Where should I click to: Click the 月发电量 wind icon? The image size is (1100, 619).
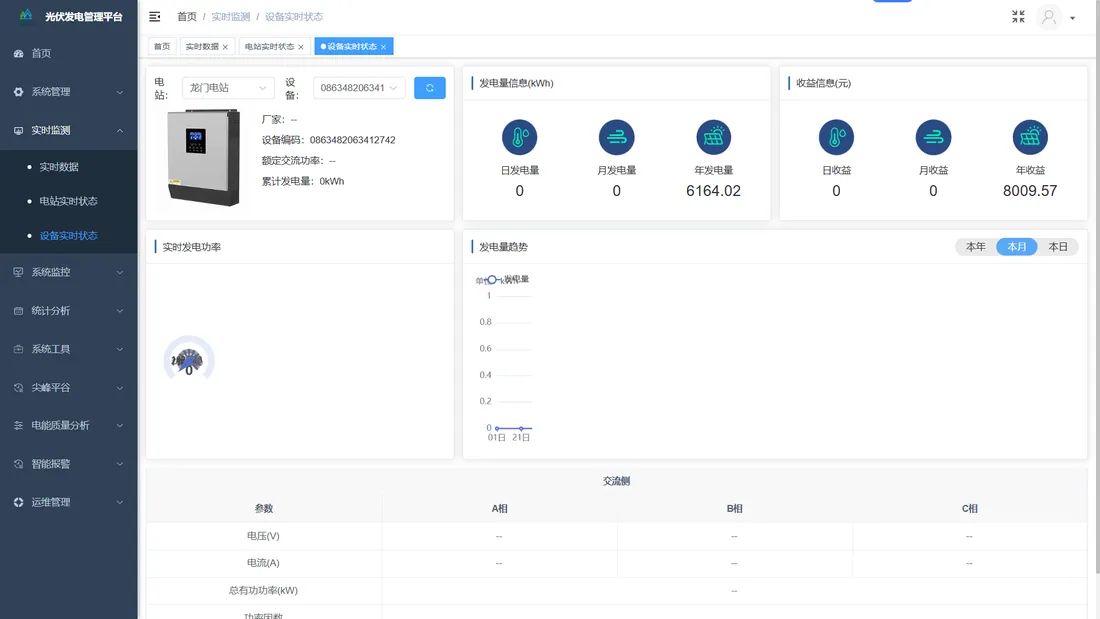pyautogui.click(x=617, y=138)
